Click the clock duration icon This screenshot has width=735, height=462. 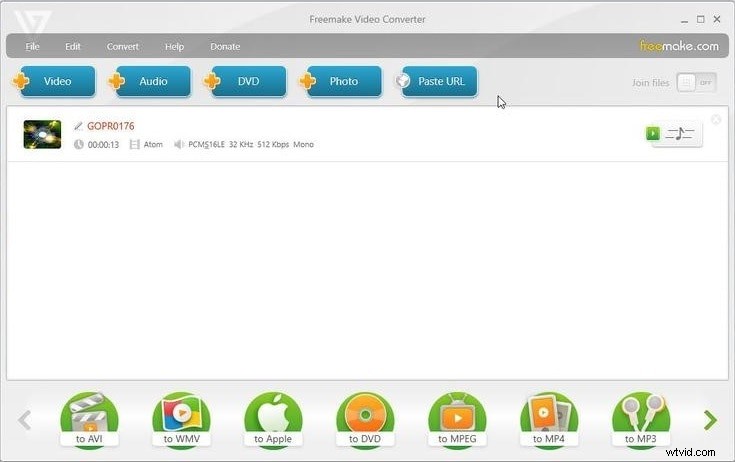pos(79,144)
